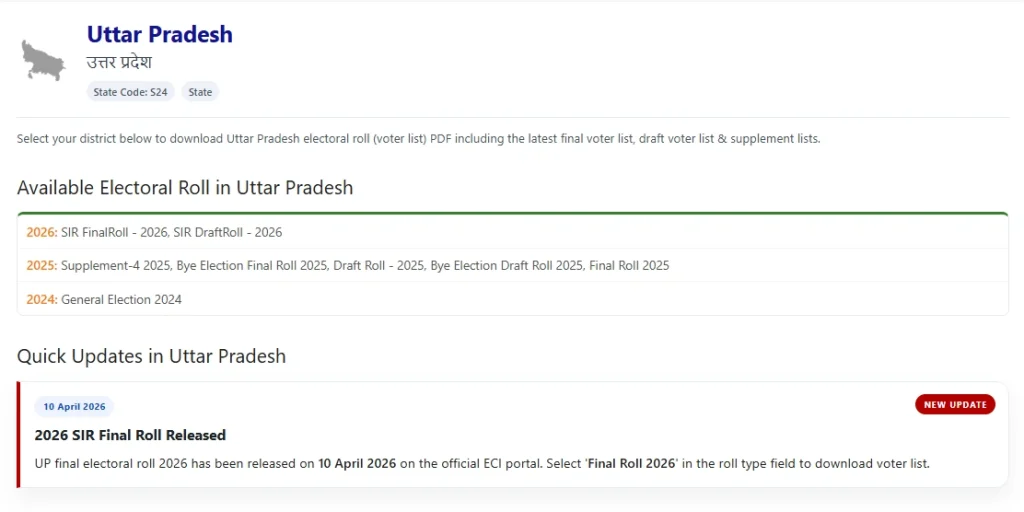The width and height of the screenshot is (1024, 512).
Task: Click the orange 2026 year label
Action: pyautogui.click(x=41, y=232)
